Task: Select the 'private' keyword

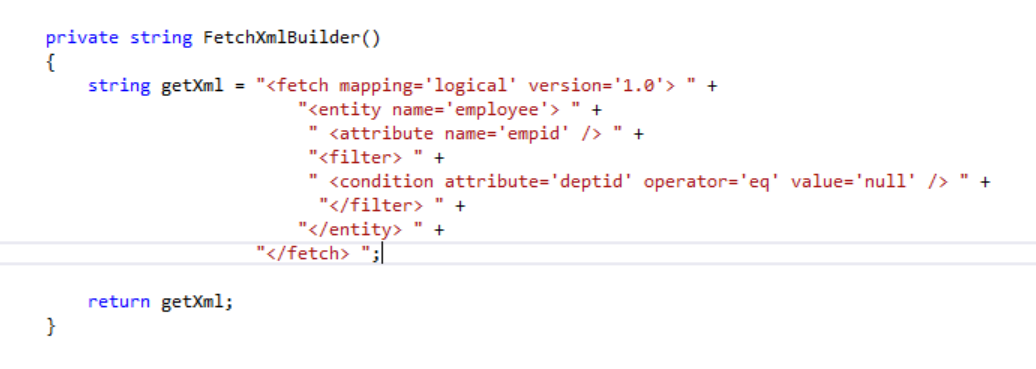Action: (x=82, y=38)
